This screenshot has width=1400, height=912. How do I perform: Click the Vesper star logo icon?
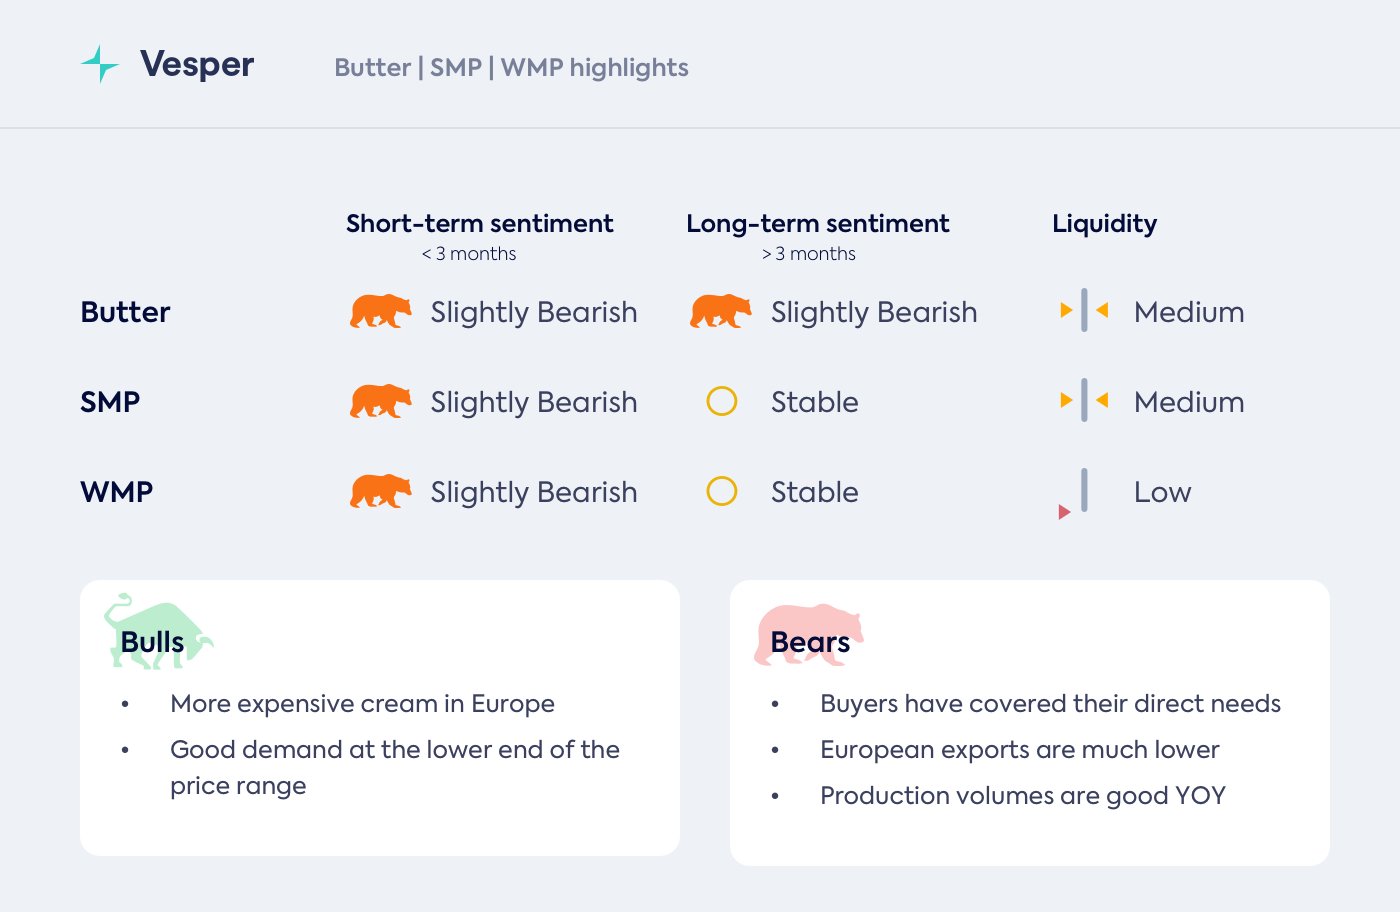coord(100,64)
